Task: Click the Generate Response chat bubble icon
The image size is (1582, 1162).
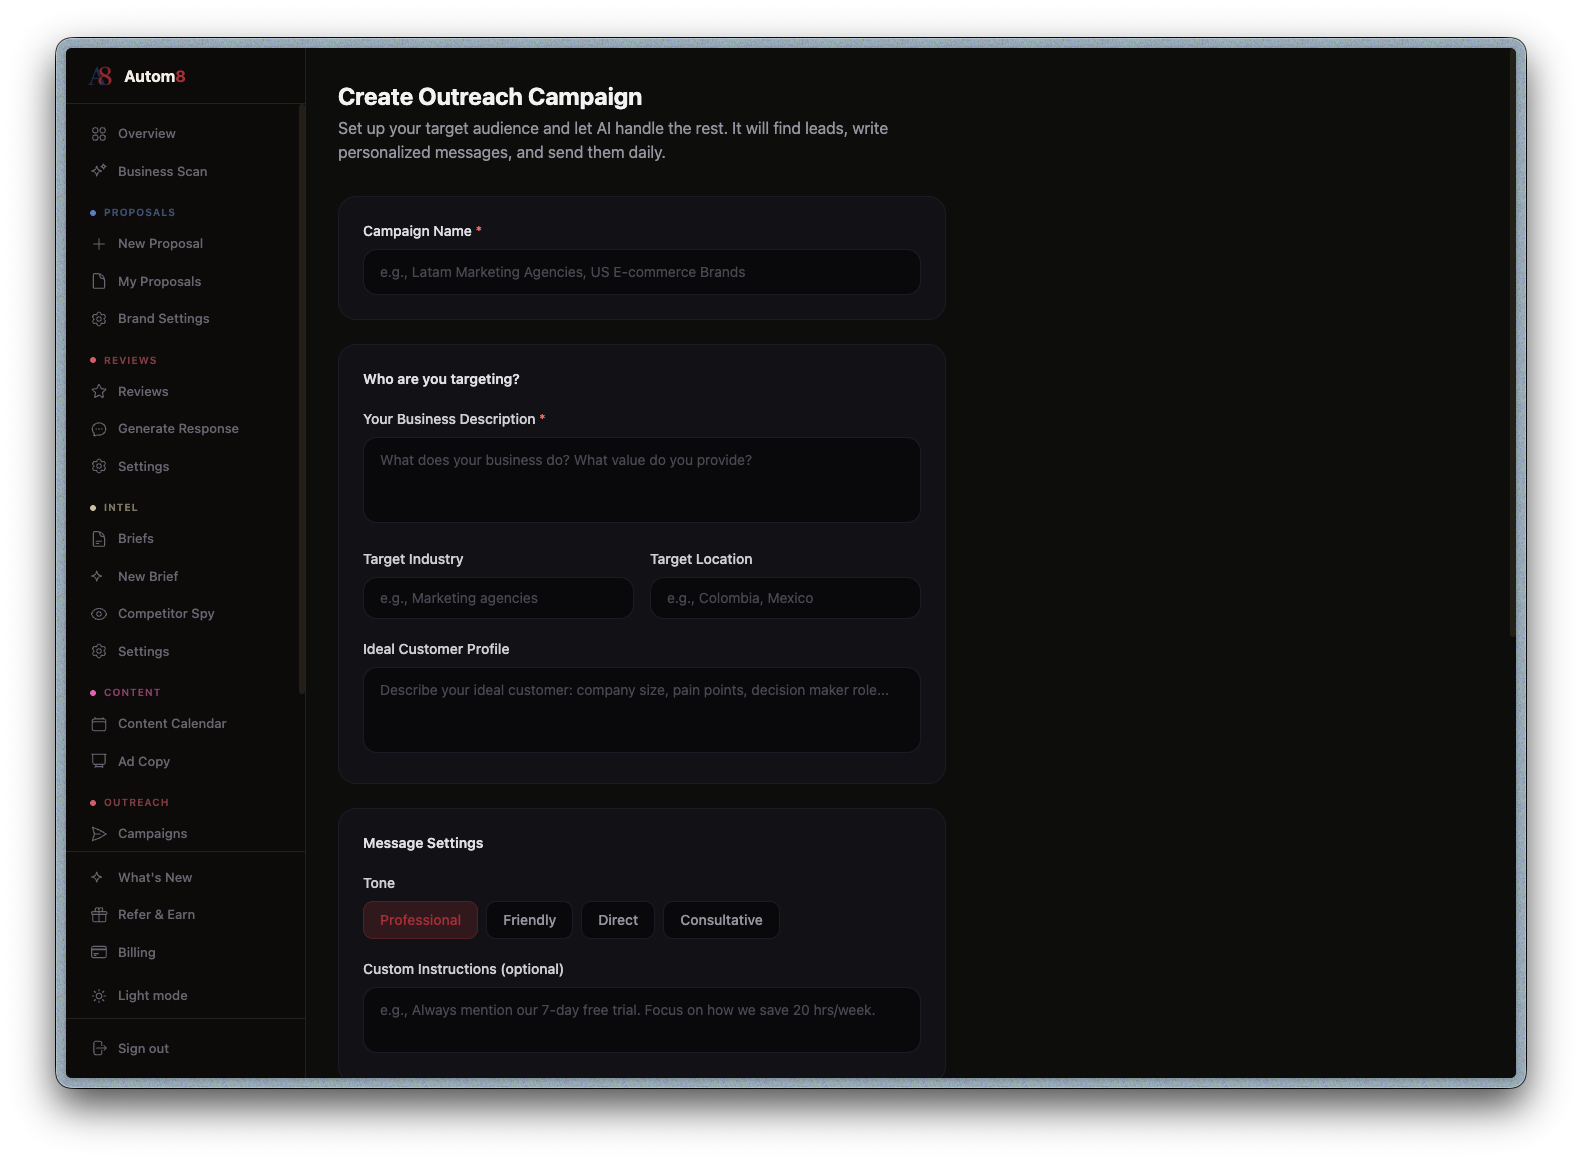Action: 99,429
